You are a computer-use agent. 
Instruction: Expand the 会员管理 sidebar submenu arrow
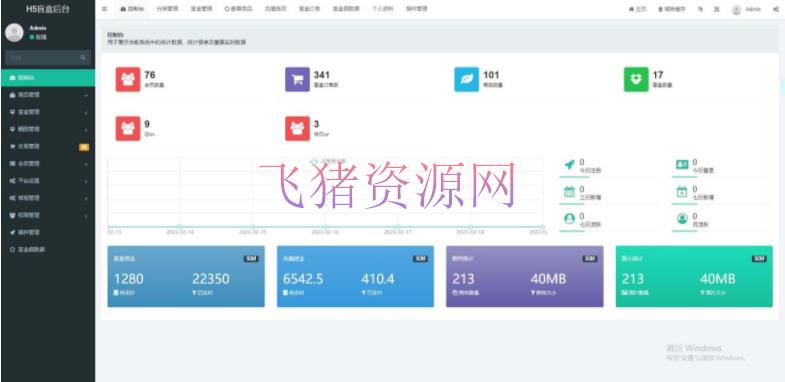coord(86,164)
